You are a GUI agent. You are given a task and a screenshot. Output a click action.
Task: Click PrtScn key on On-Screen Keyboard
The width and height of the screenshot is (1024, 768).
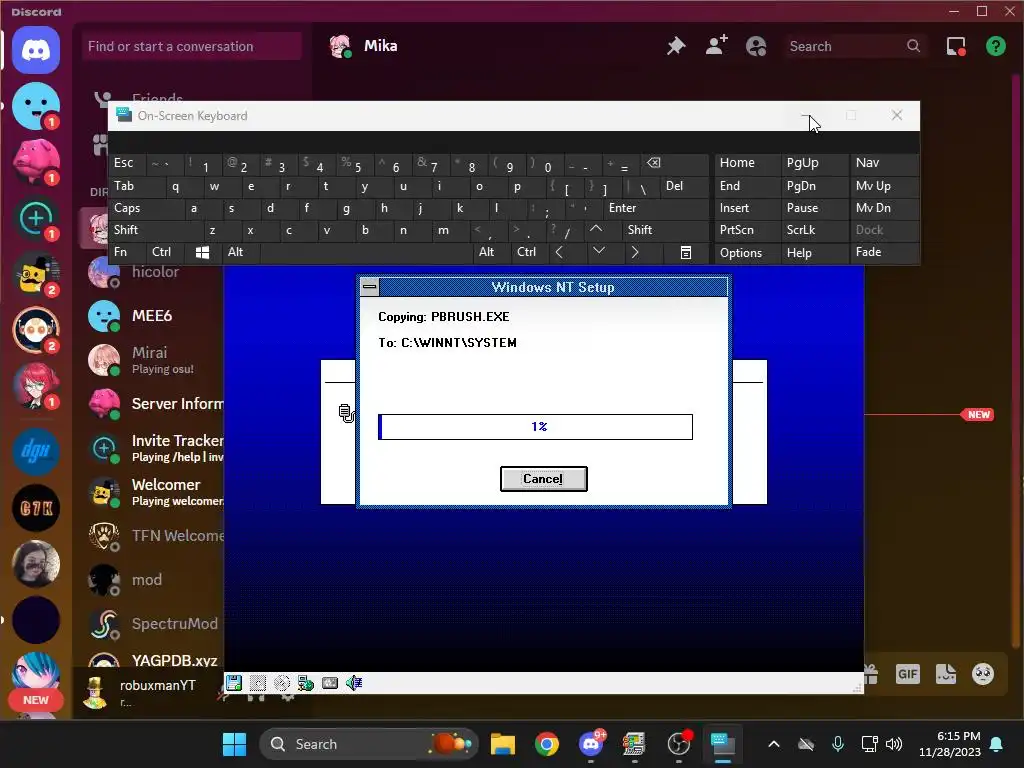748,230
